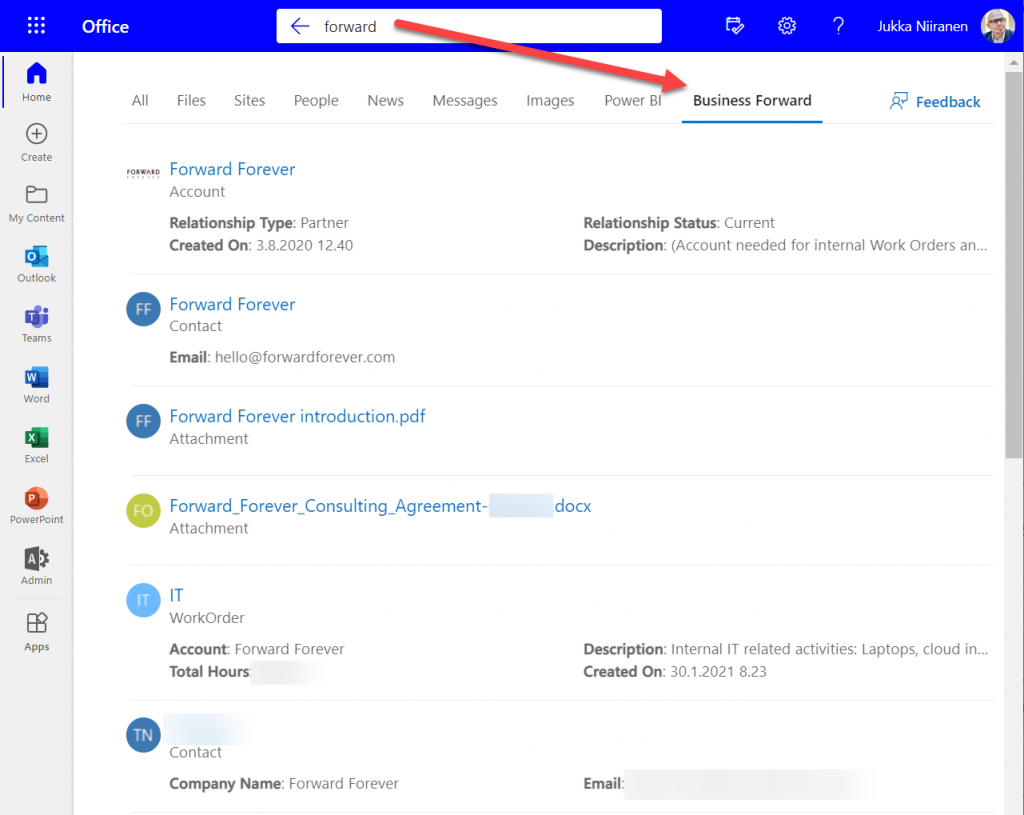Select the Business Forward tab
This screenshot has height=815, width=1024.
pos(752,101)
